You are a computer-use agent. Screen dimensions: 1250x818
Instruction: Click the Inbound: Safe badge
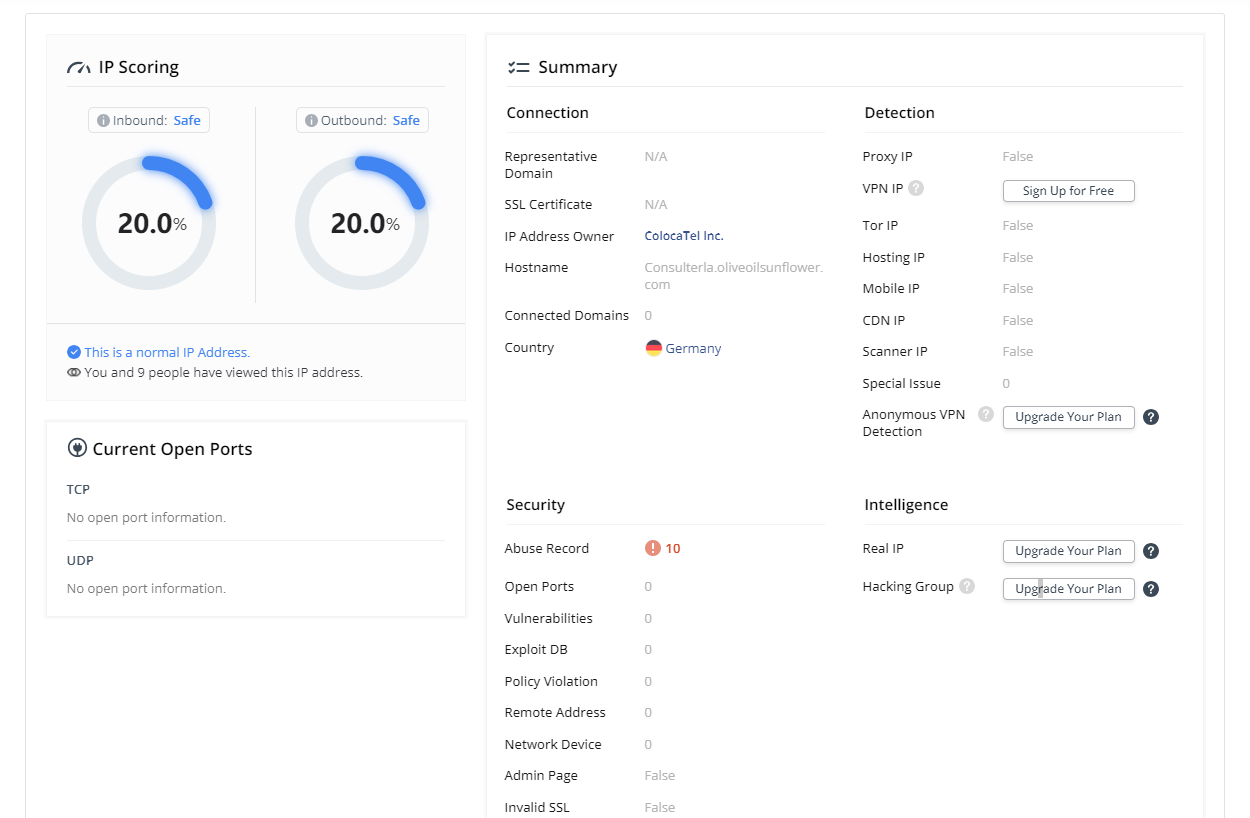click(149, 121)
